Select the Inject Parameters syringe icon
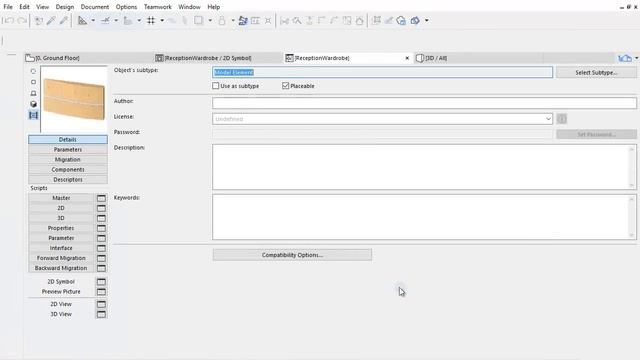Screen dimensions: 640x360 click(x=64, y=20)
